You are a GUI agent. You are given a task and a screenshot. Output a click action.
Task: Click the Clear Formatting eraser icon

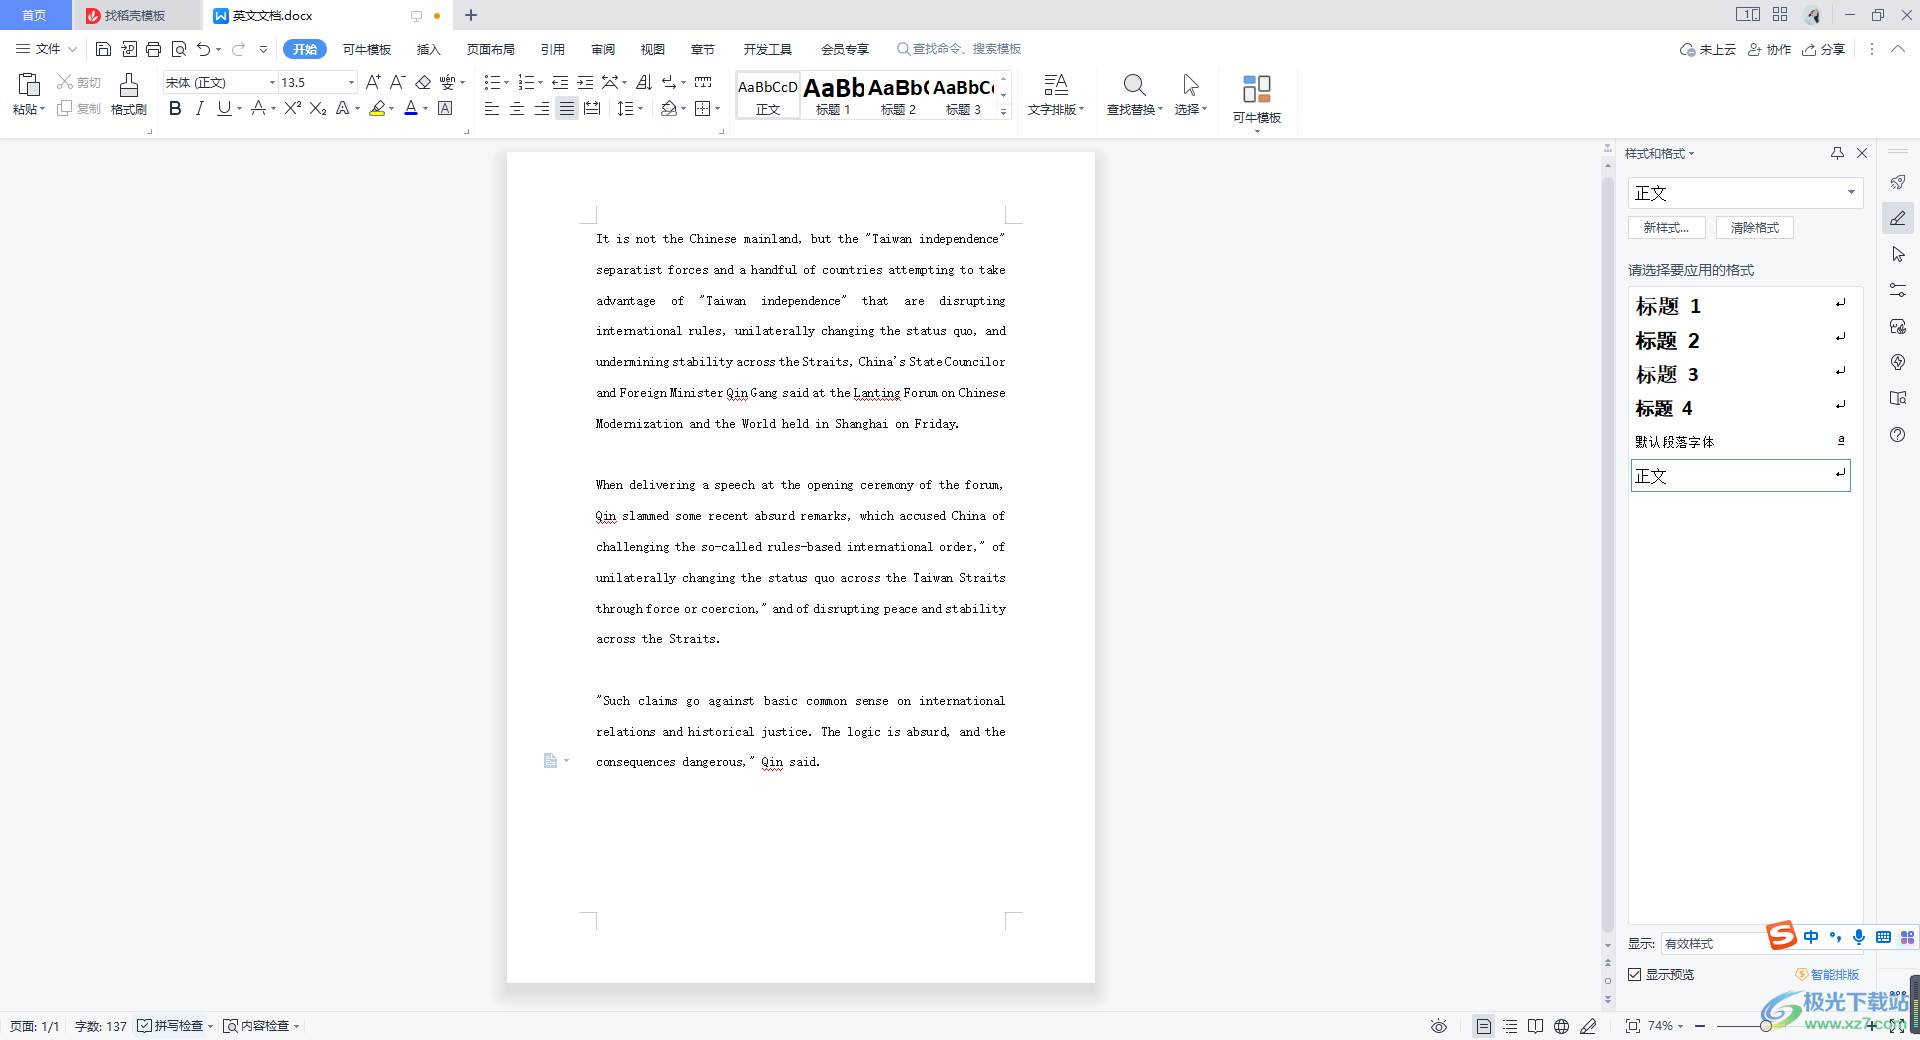pyautogui.click(x=423, y=82)
